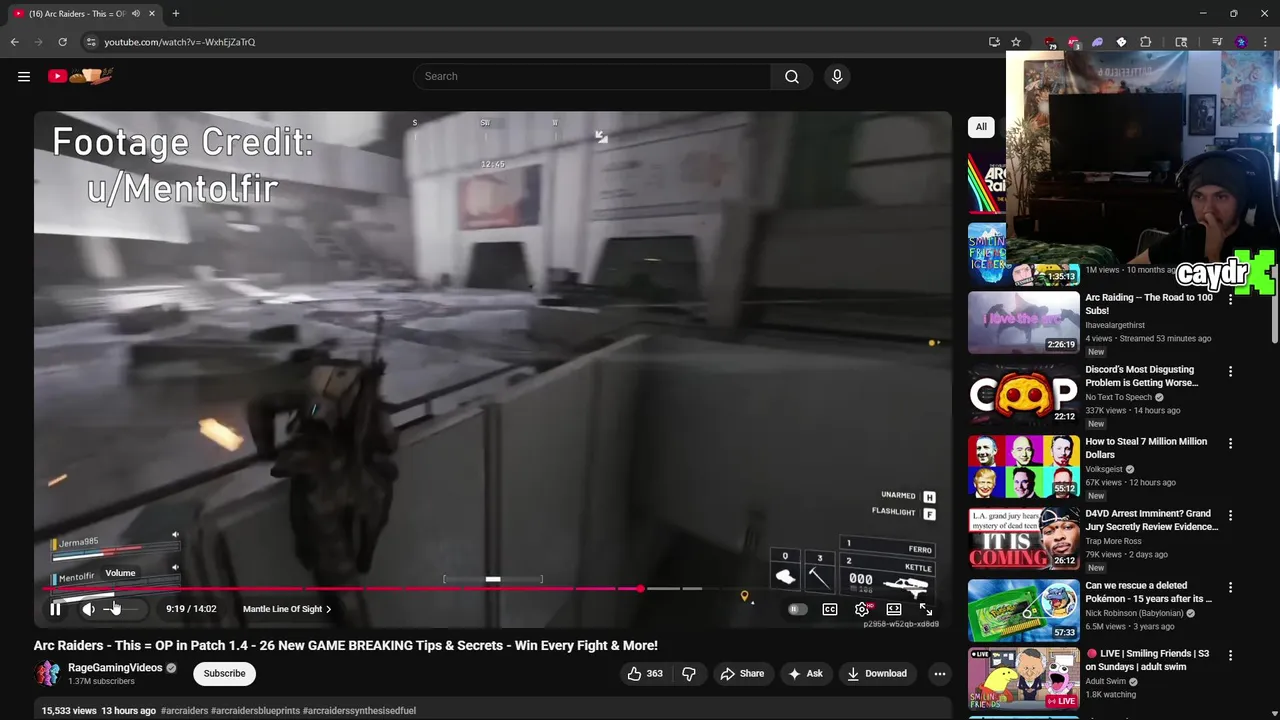The image size is (1280, 720).
Task: Click the Share button
Action: (x=742, y=673)
